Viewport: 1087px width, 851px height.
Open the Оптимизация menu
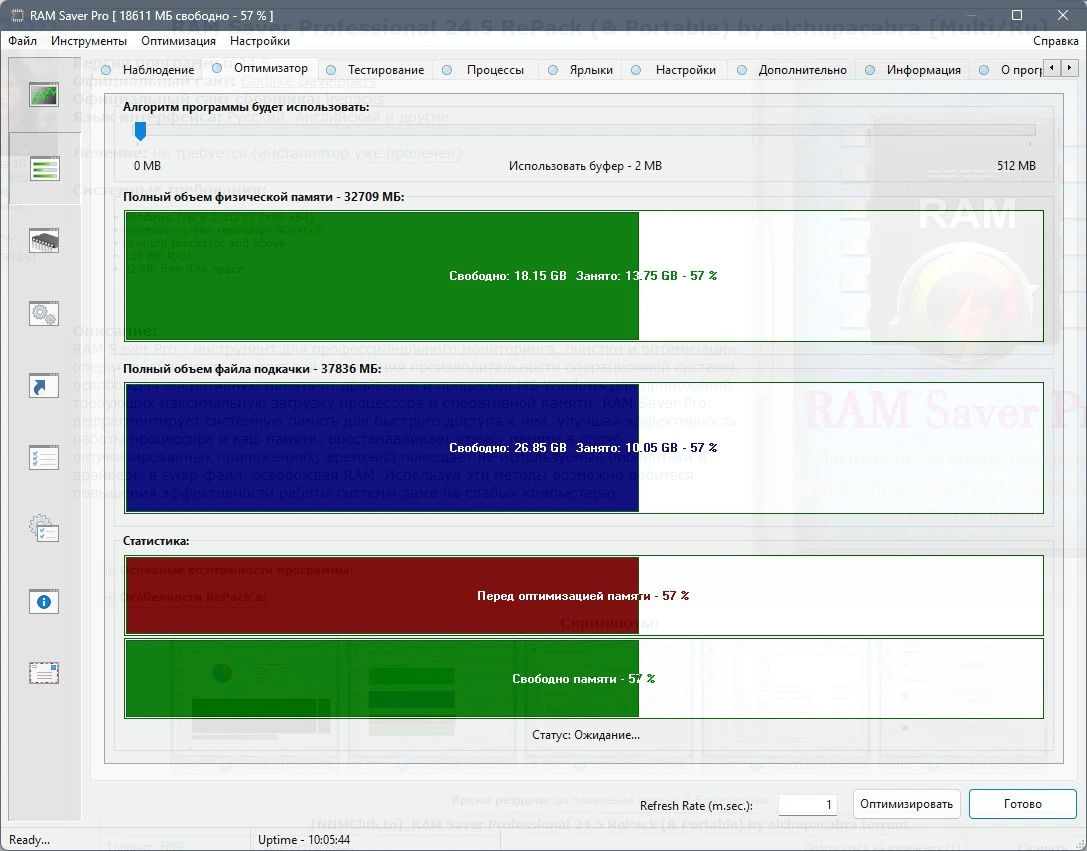(178, 41)
